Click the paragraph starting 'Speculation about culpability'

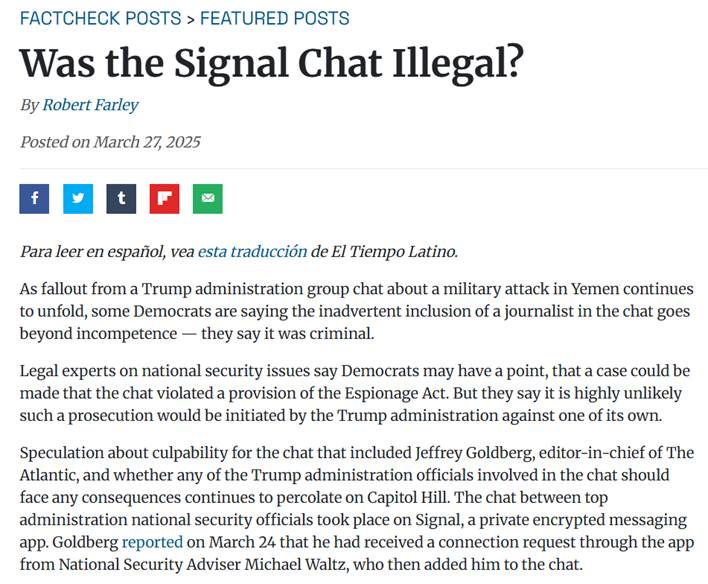pyautogui.click(x=357, y=508)
